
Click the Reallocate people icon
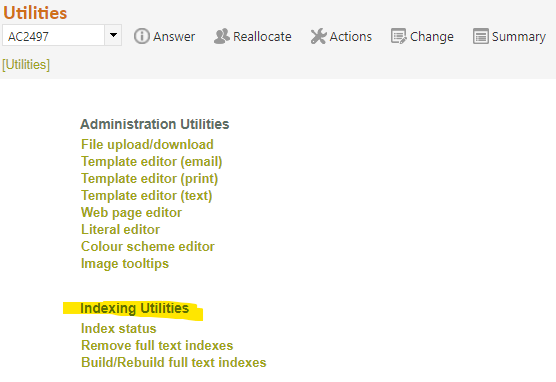point(222,36)
